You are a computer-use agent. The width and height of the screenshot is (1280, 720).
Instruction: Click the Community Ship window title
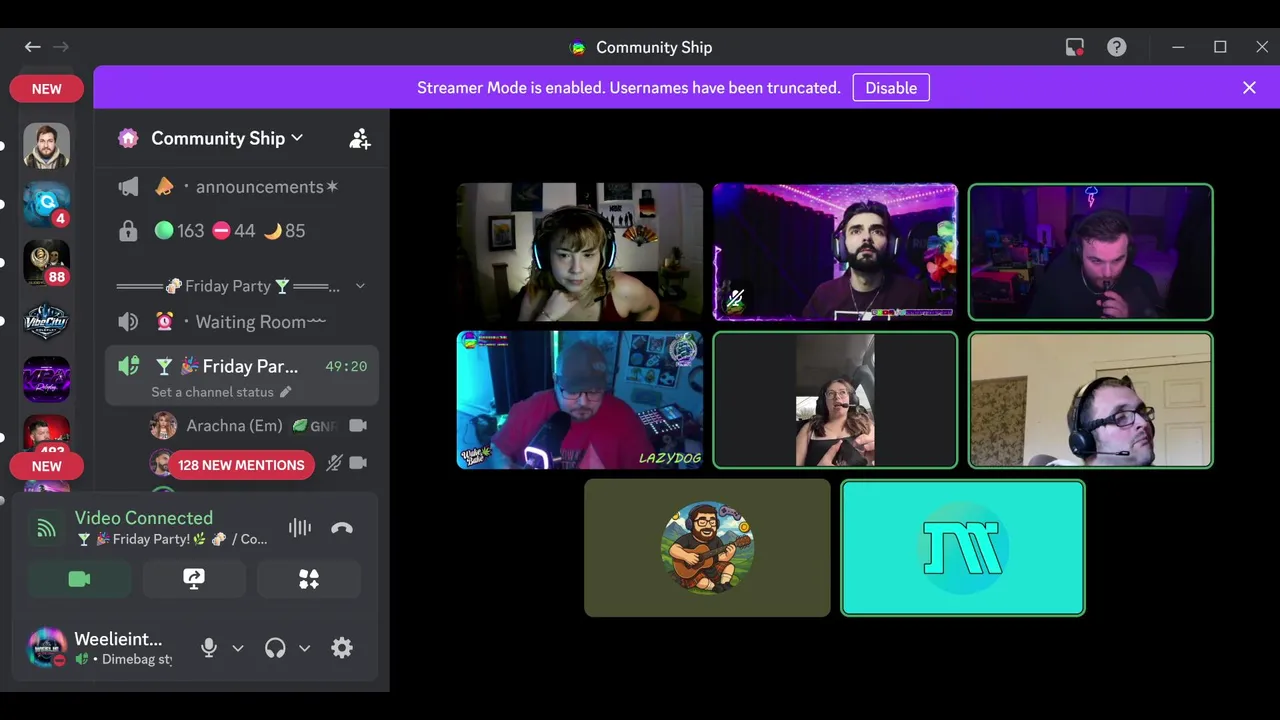(x=654, y=47)
